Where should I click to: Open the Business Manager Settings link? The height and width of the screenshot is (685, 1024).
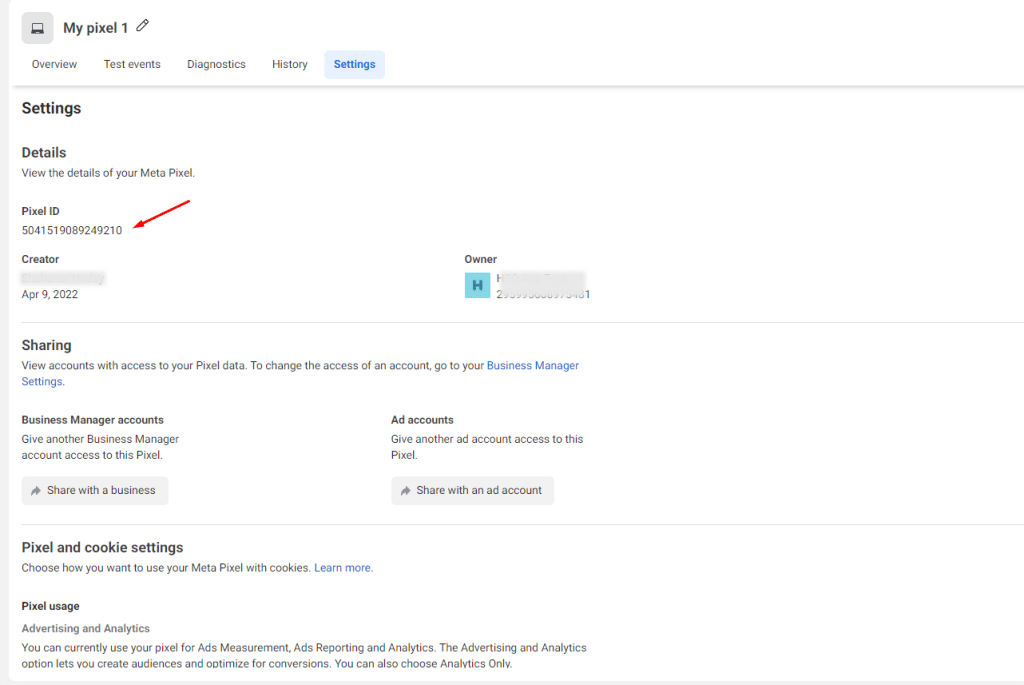click(532, 366)
